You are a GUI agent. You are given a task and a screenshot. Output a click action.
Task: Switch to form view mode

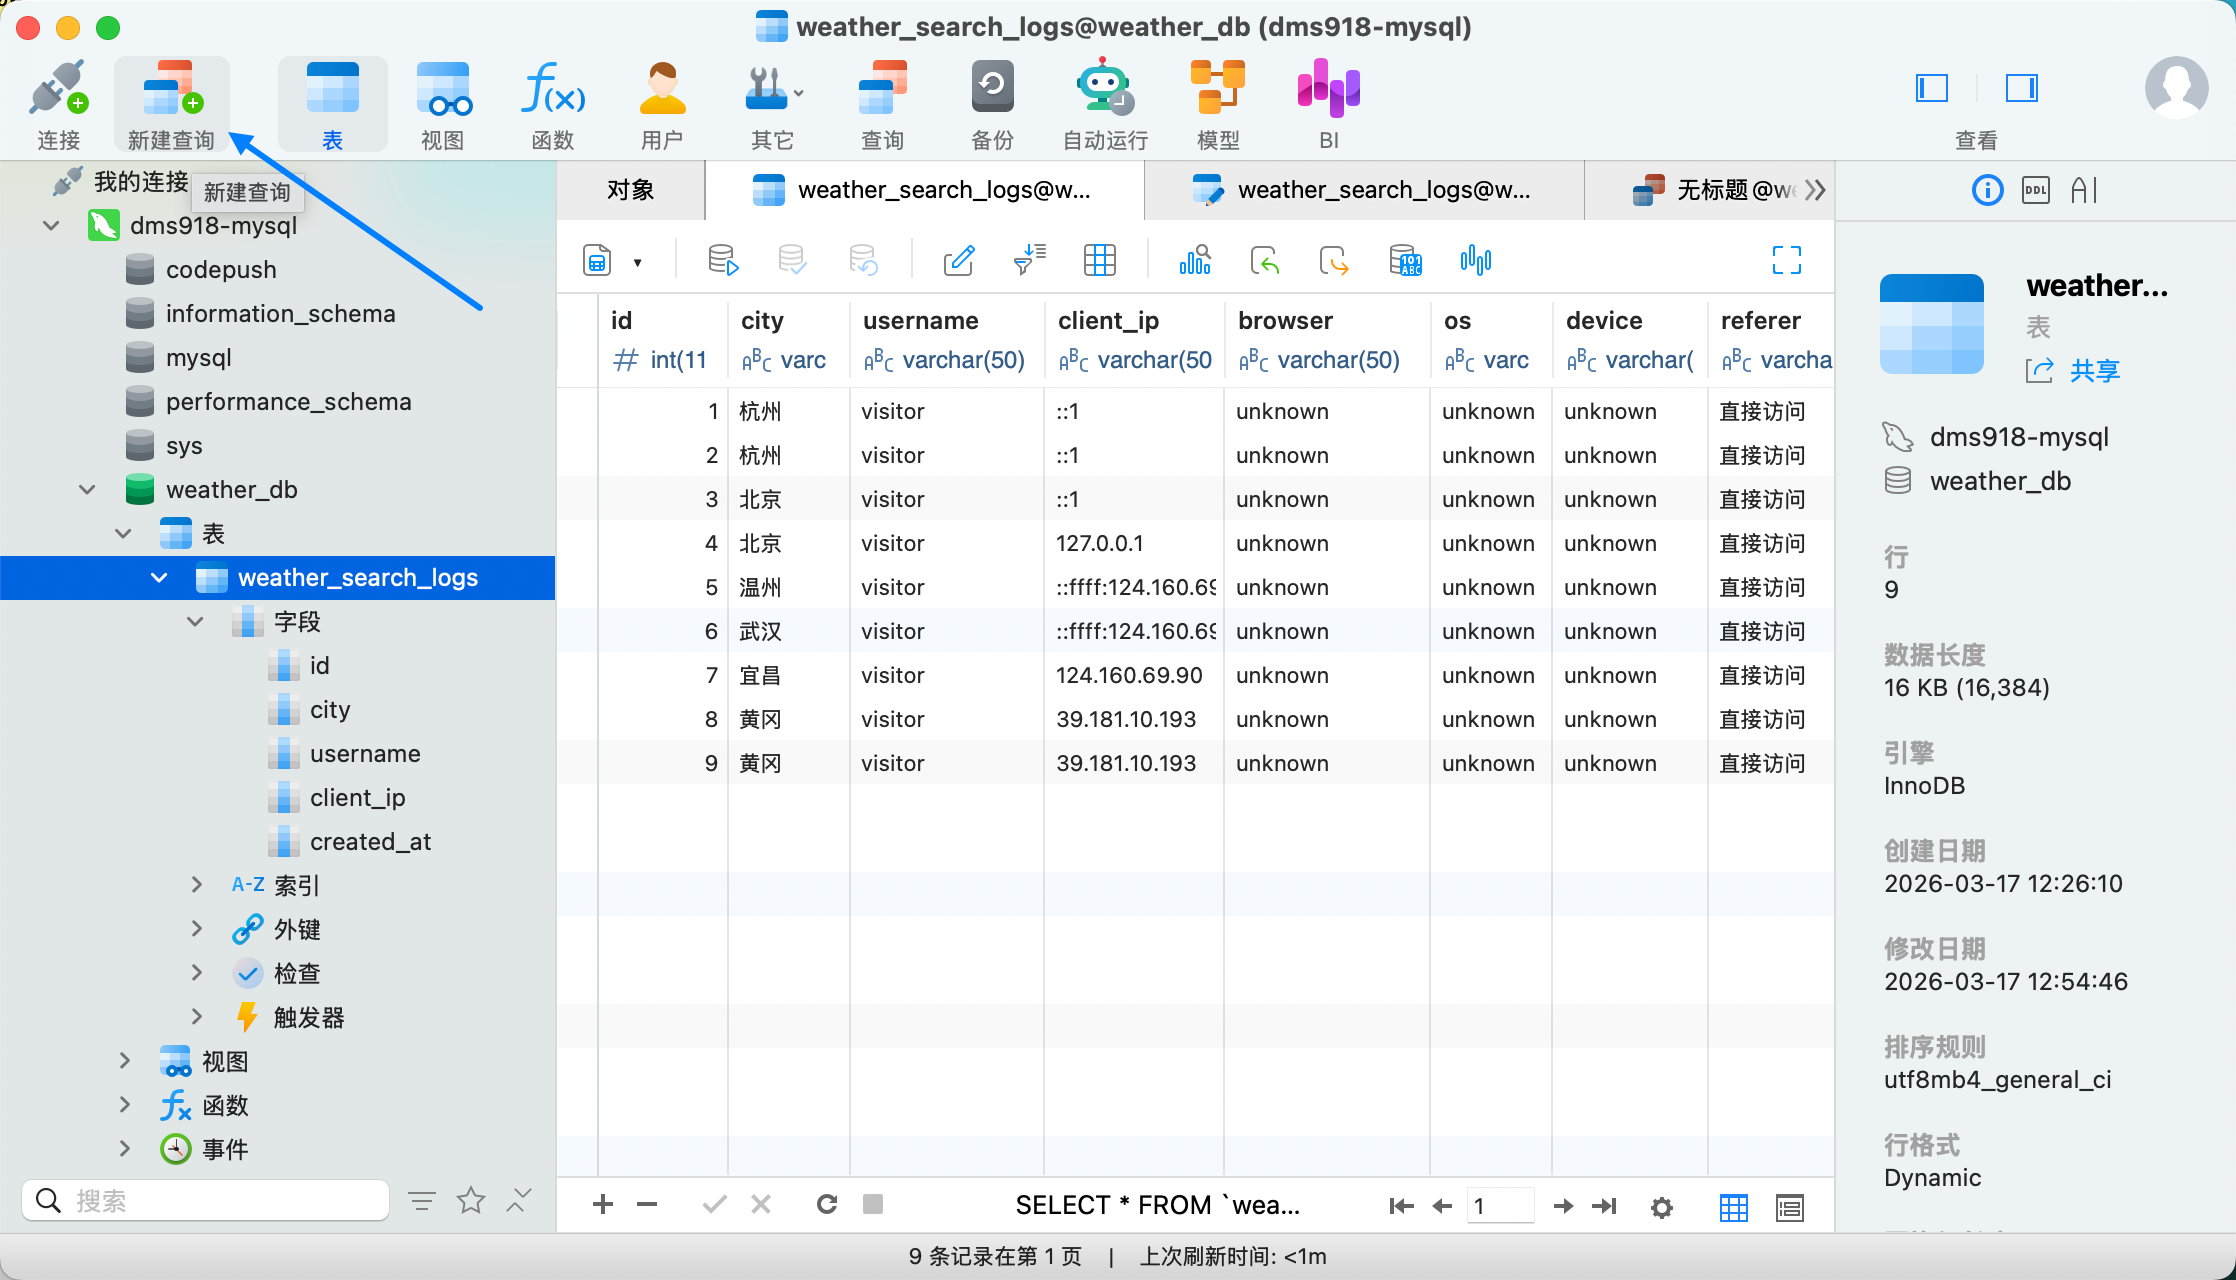pos(1789,1207)
